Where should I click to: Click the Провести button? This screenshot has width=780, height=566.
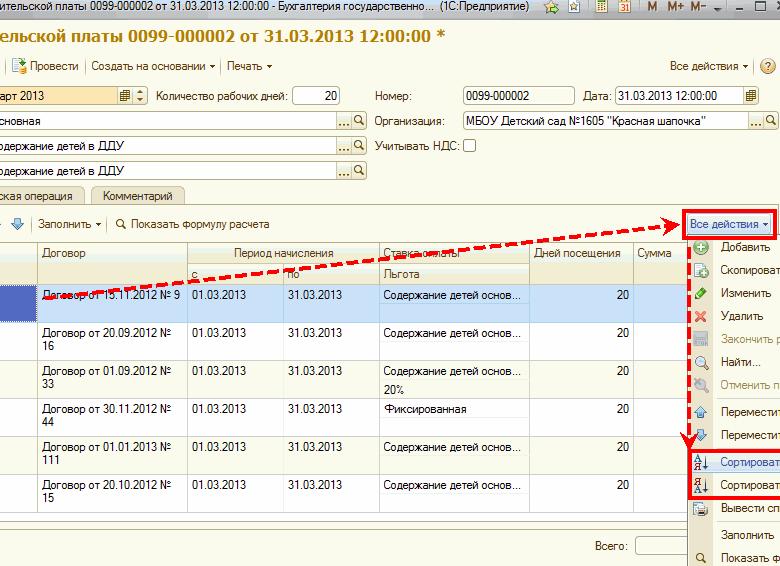45,66
